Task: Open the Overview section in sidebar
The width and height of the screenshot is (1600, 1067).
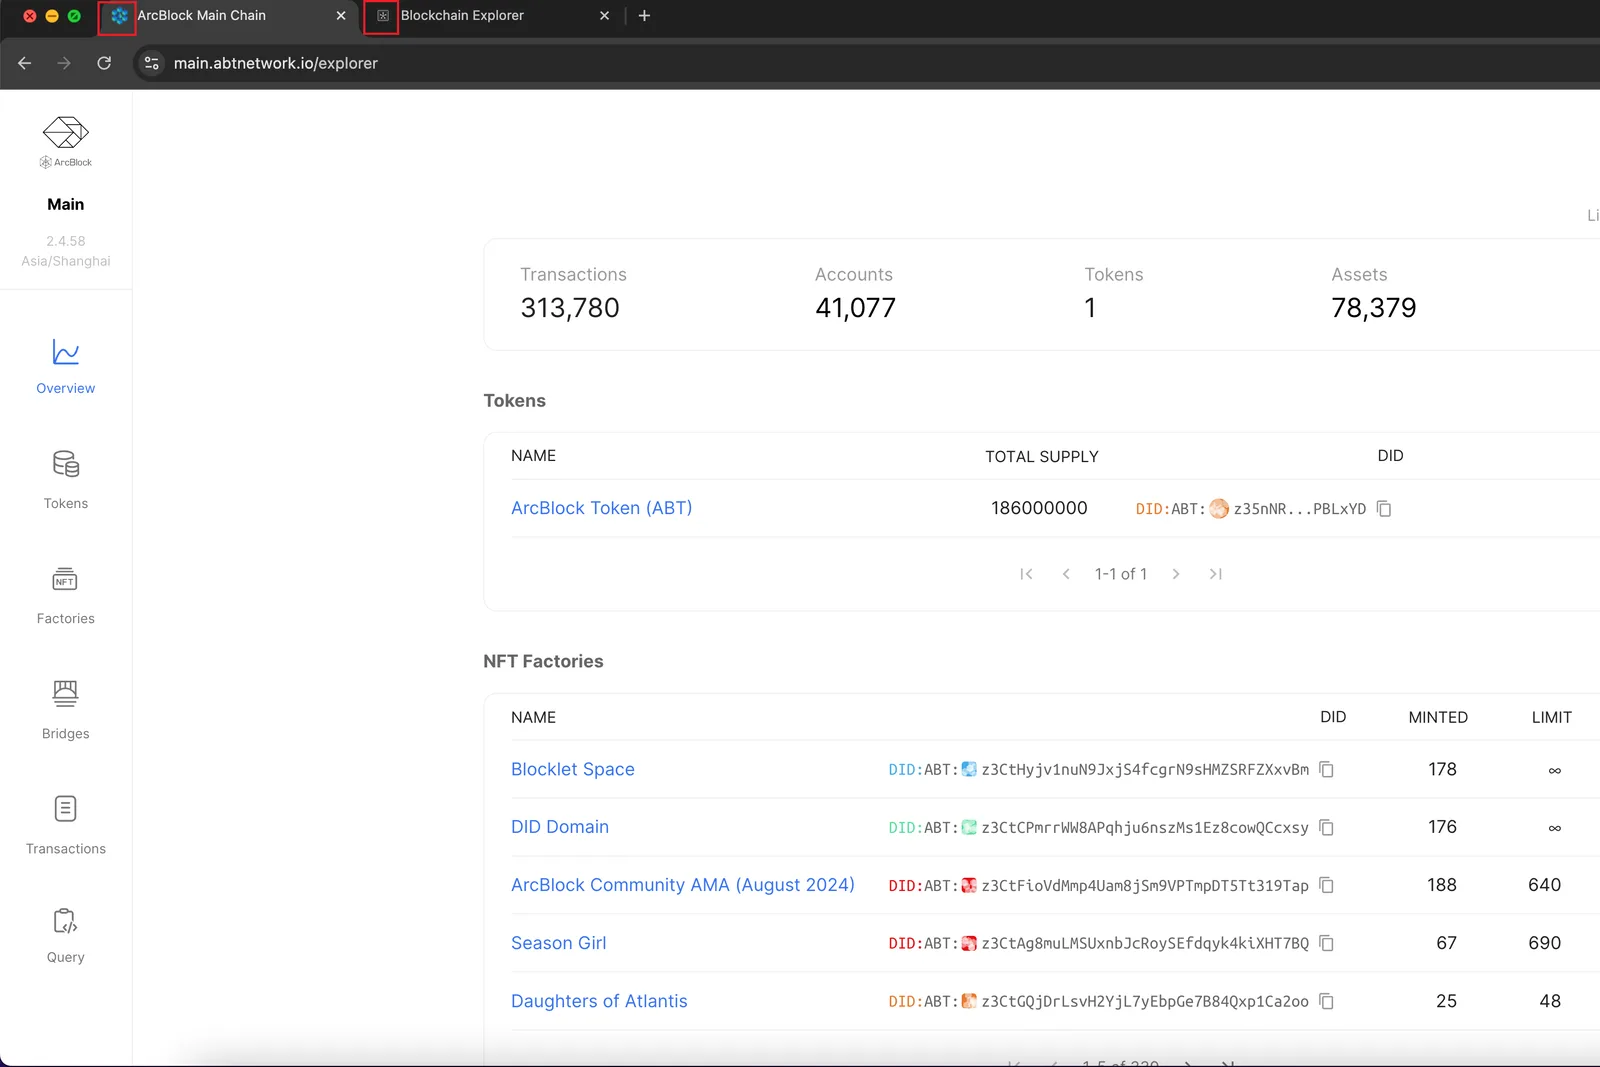Action: point(66,367)
